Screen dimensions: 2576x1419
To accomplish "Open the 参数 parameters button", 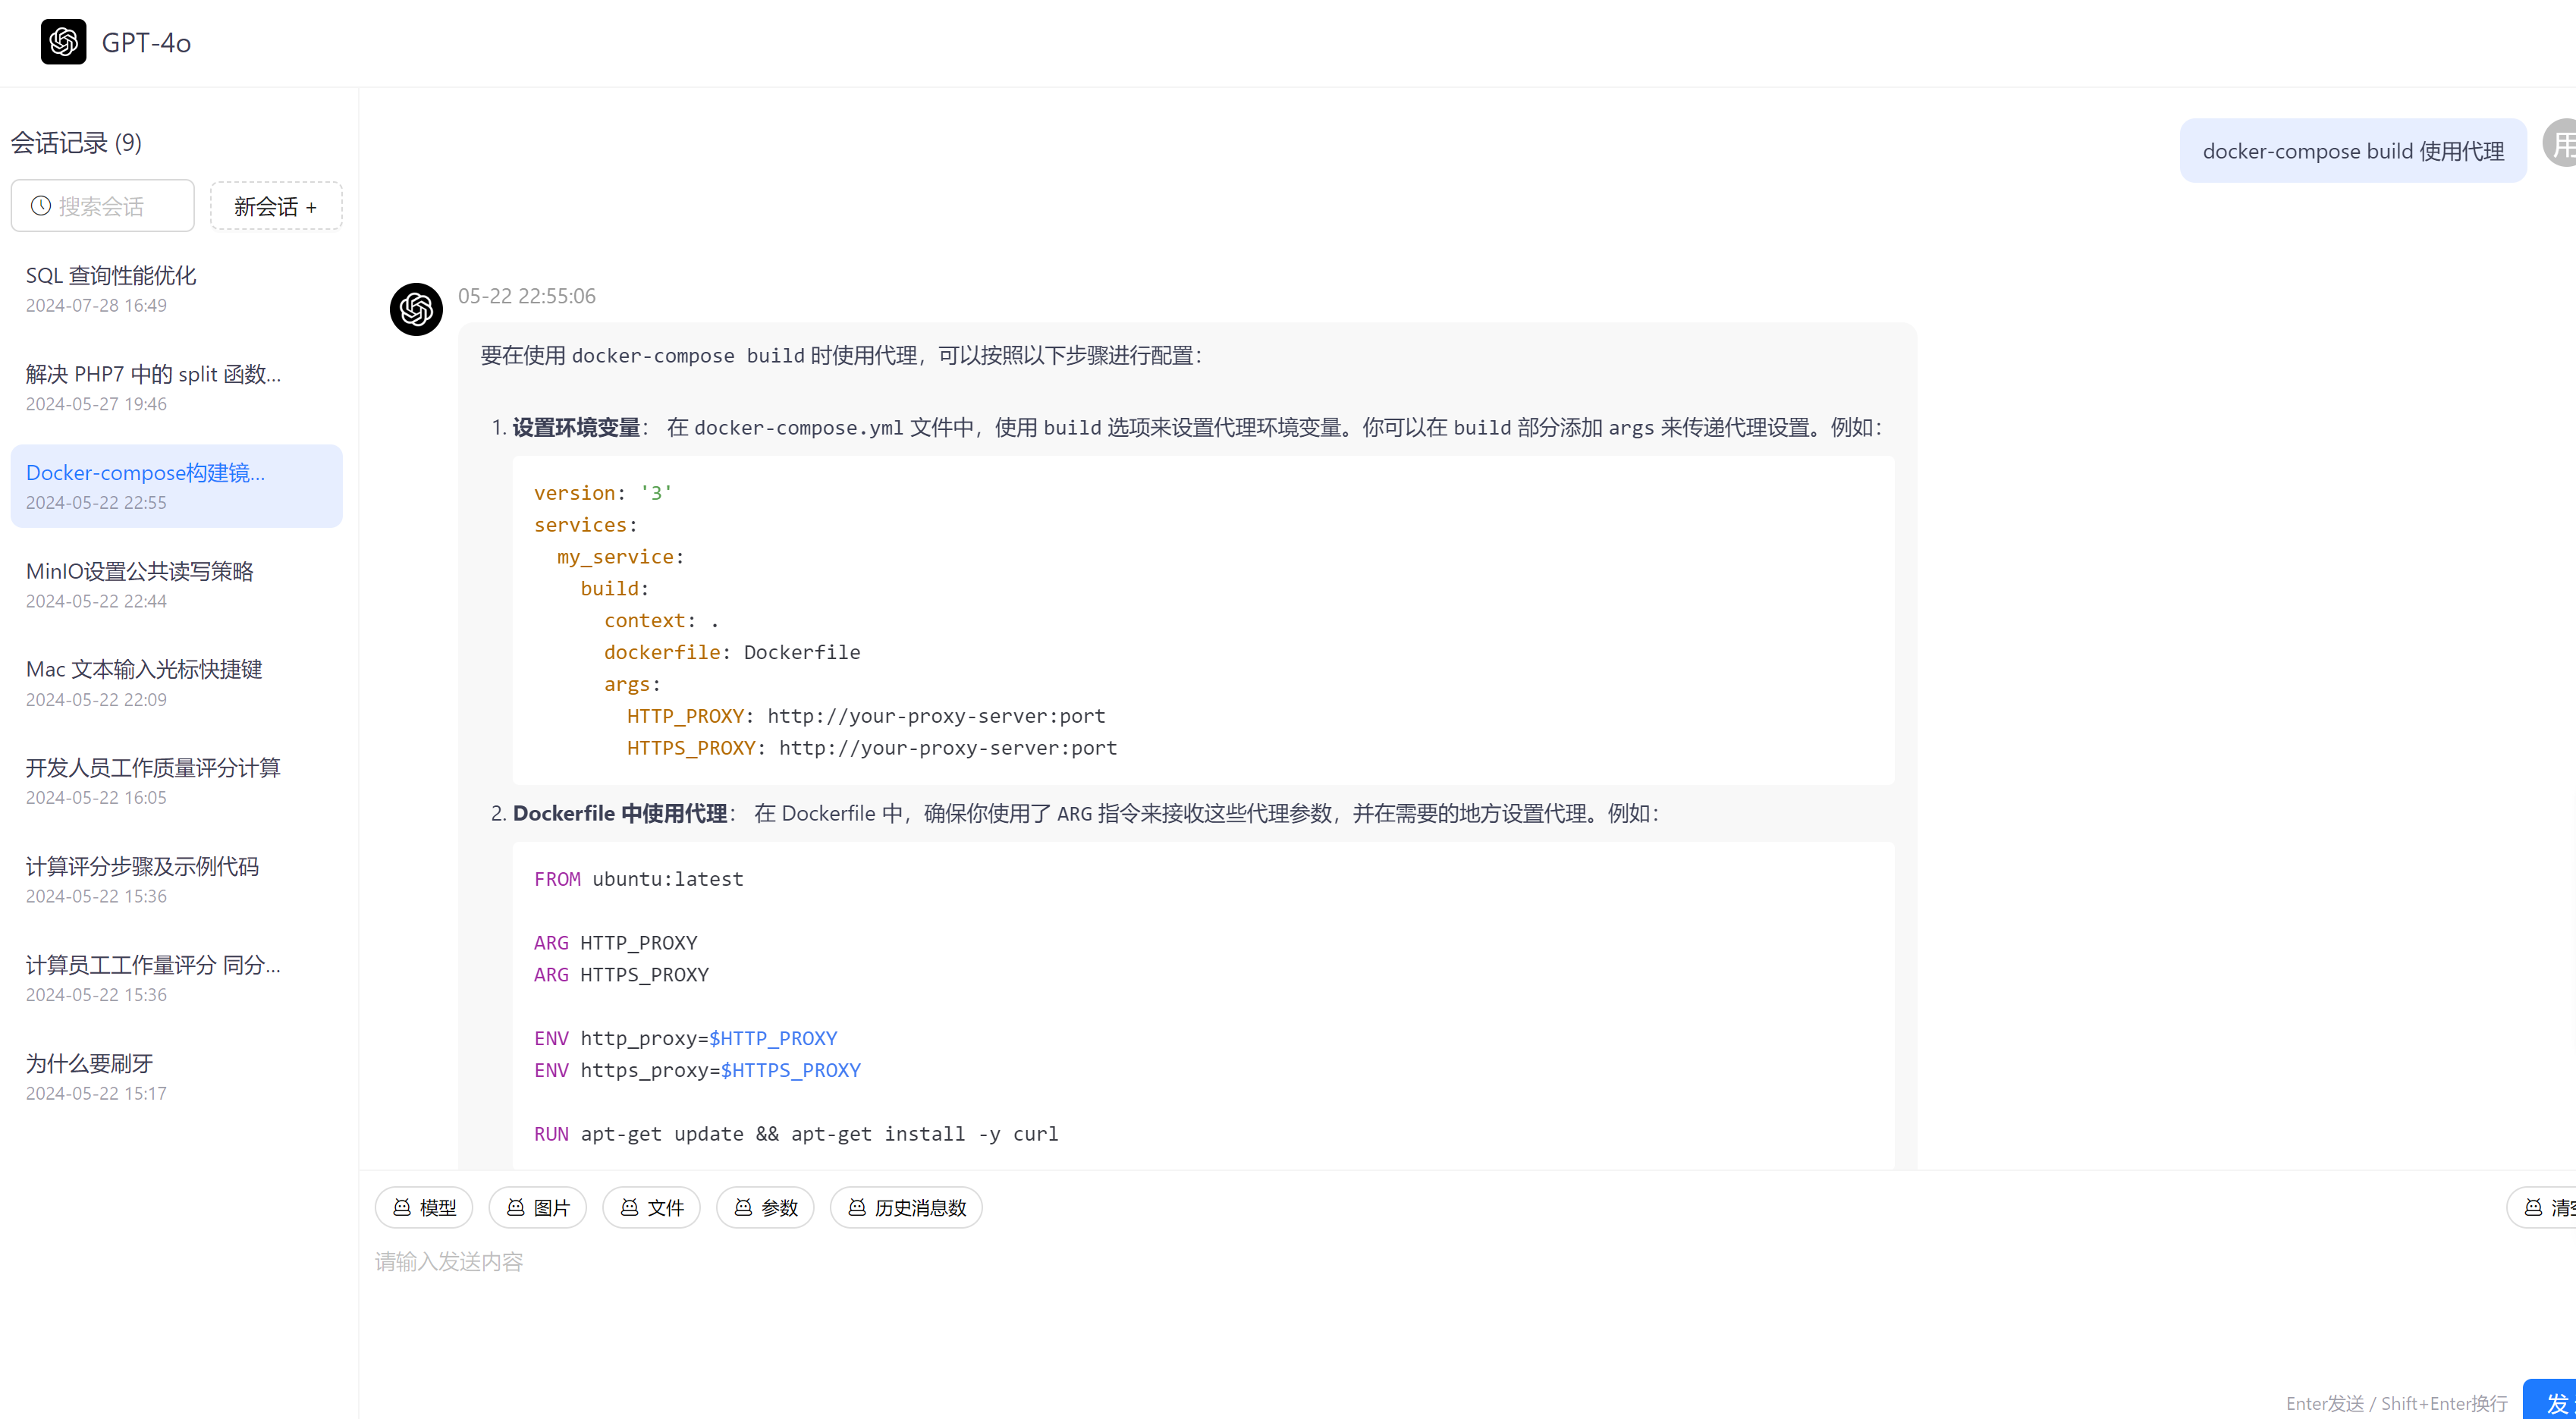I will tap(765, 1207).
